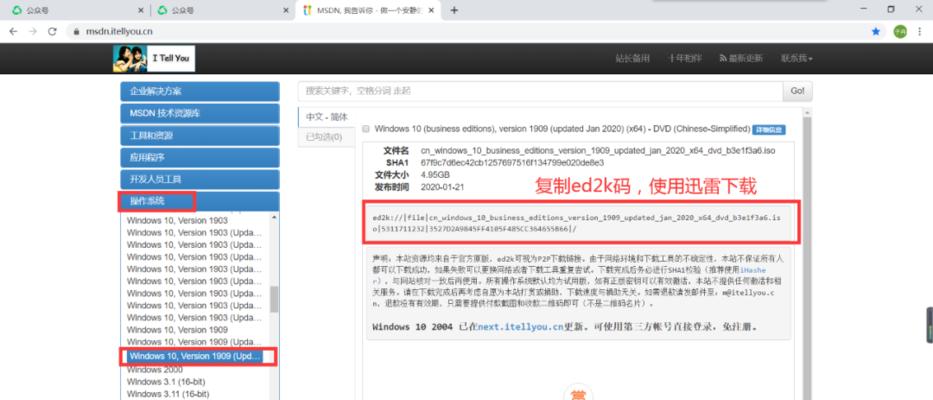Image resolution: width=933 pixels, height=400 pixels.
Task: Open the green profile avatar in Chrome
Action: coord(900,32)
